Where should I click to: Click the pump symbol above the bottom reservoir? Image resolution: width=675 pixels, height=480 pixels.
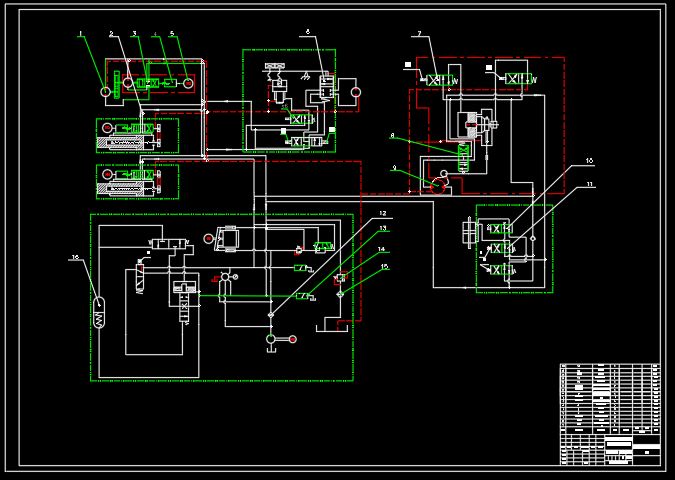[270, 339]
